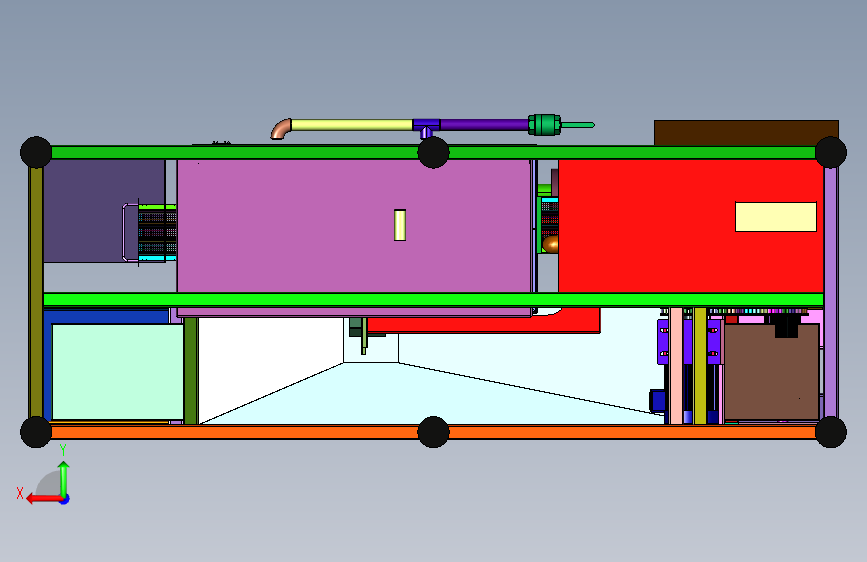This screenshot has height=562, width=867.
Task: Select the purple right vertical post
Action: (x=831, y=292)
